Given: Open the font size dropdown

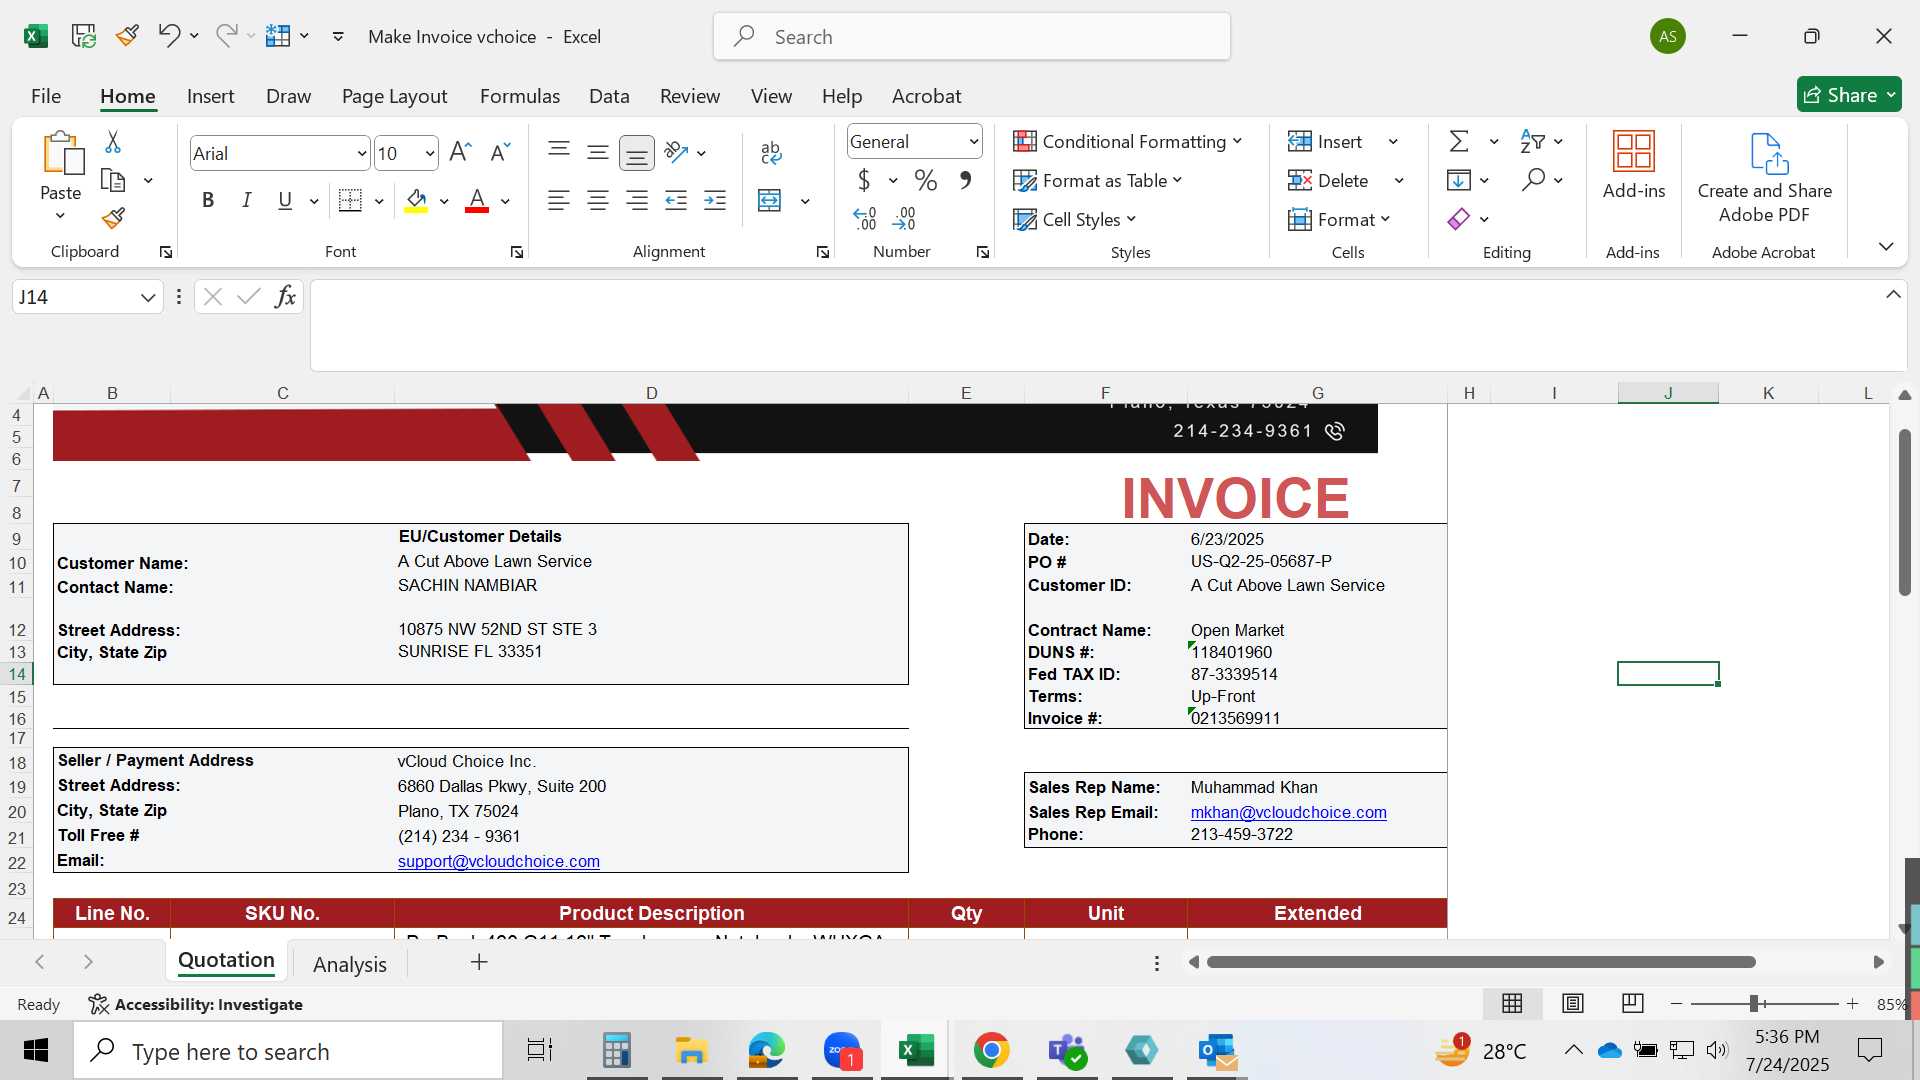Looking at the screenshot, I should point(430,153).
